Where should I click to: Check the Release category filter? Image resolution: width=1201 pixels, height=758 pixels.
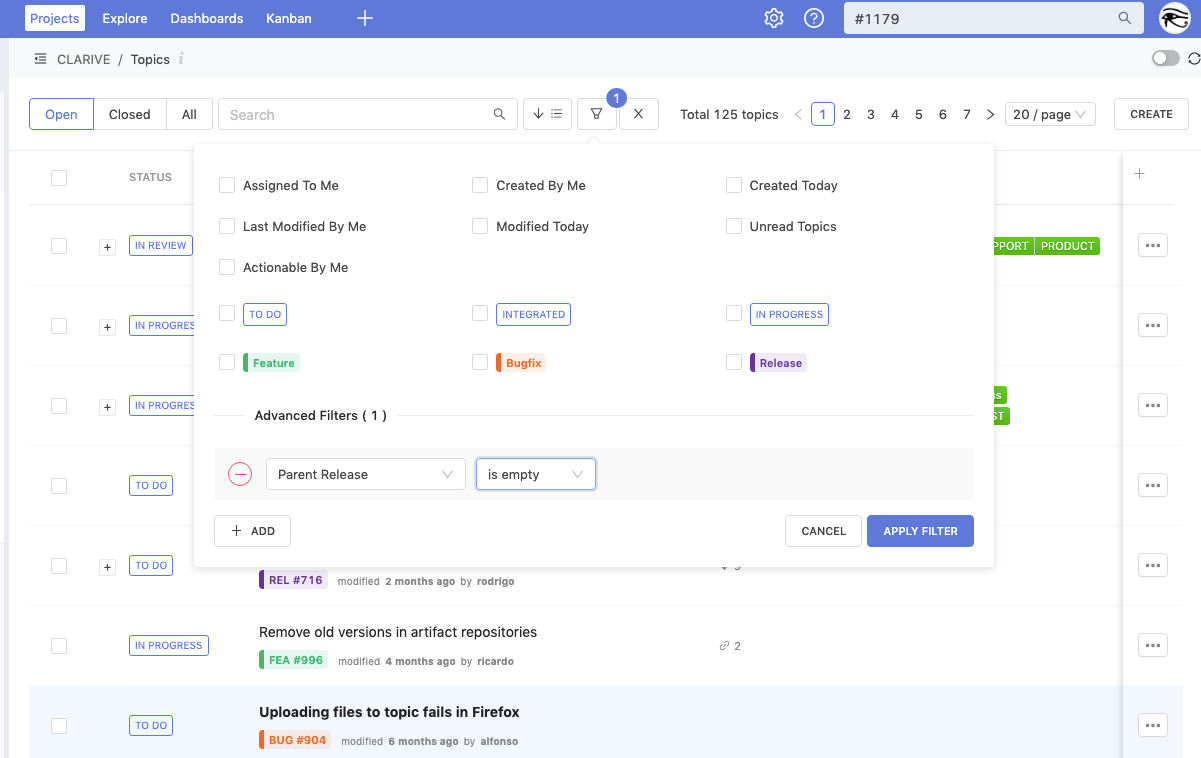click(x=734, y=362)
